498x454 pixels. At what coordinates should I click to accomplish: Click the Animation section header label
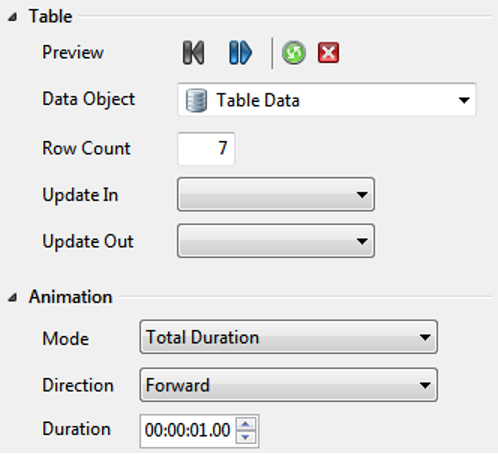click(x=70, y=297)
